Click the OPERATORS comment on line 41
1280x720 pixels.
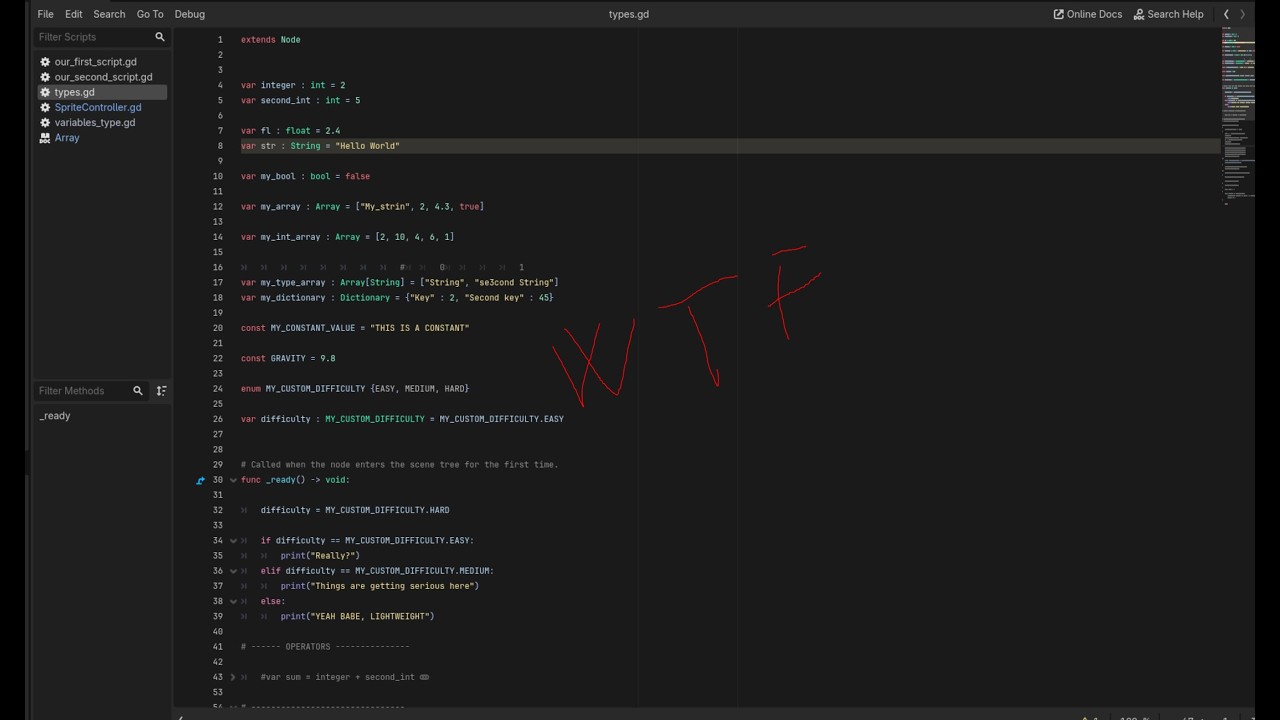pyautogui.click(x=325, y=647)
